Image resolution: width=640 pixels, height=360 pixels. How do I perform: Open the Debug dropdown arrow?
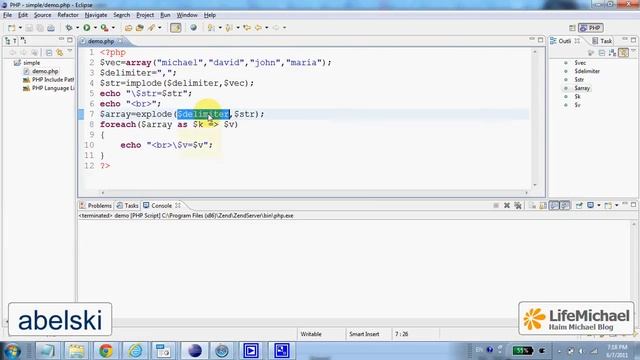(x=77, y=28)
